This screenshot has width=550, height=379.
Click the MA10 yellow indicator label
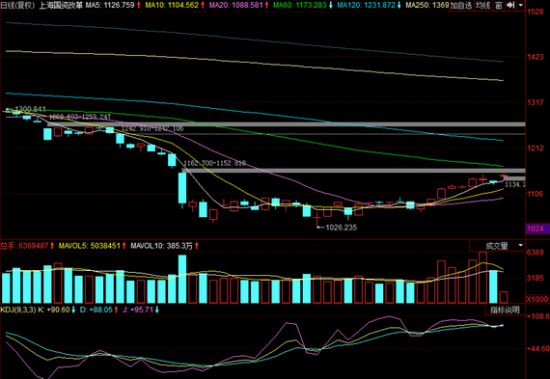tap(174, 5)
